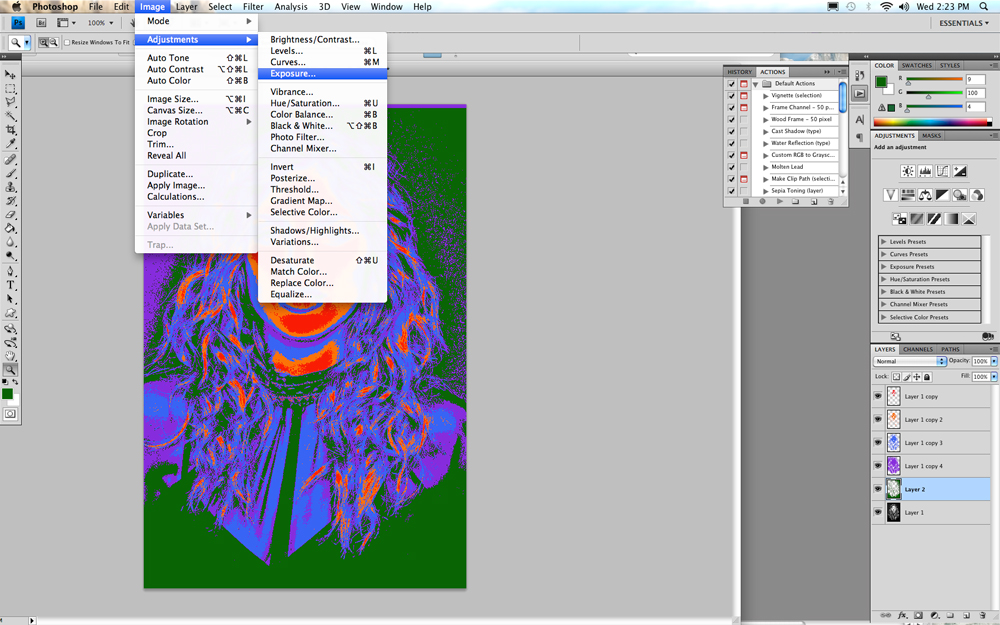Switch to the Channels tab
The height and width of the screenshot is (625, 1000).
click(918, 349)
